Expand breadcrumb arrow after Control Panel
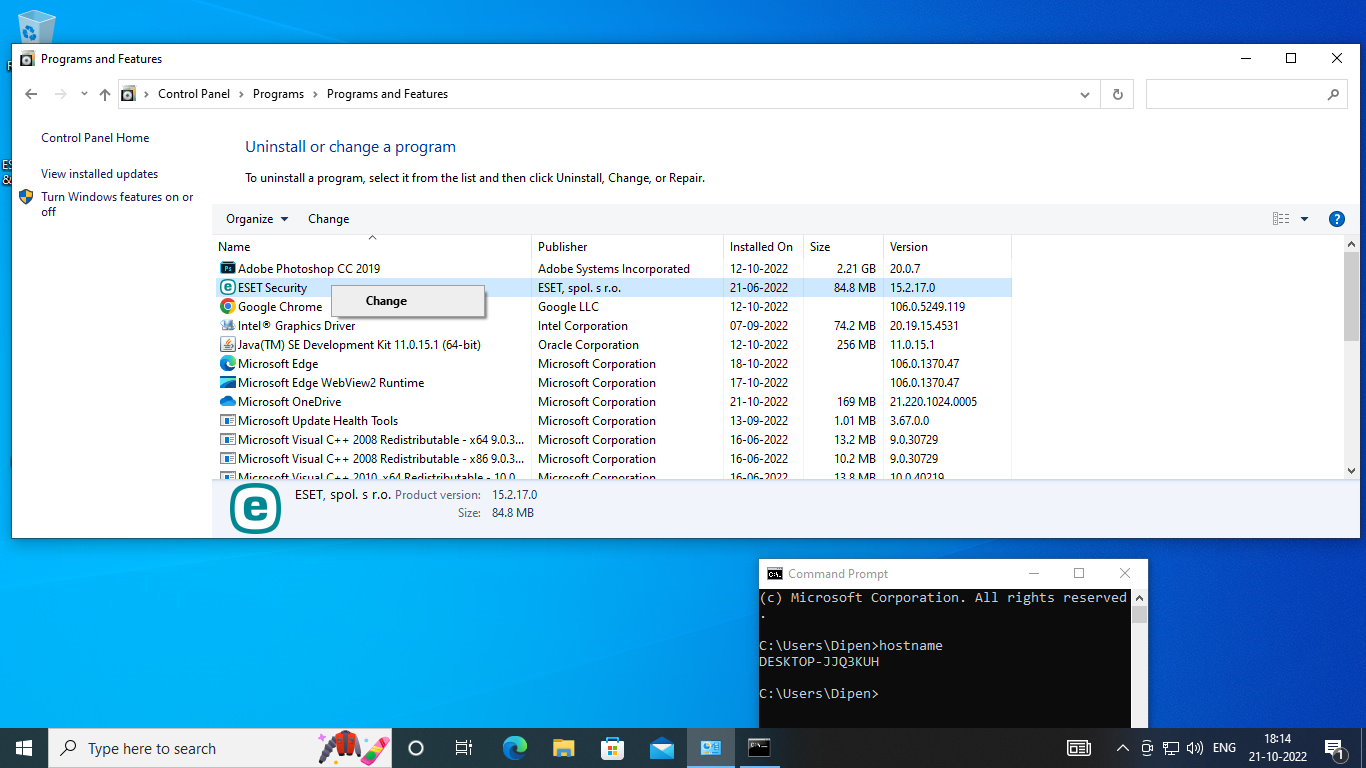The width and height of the screenshot is (1366, 768). point(241,94)
